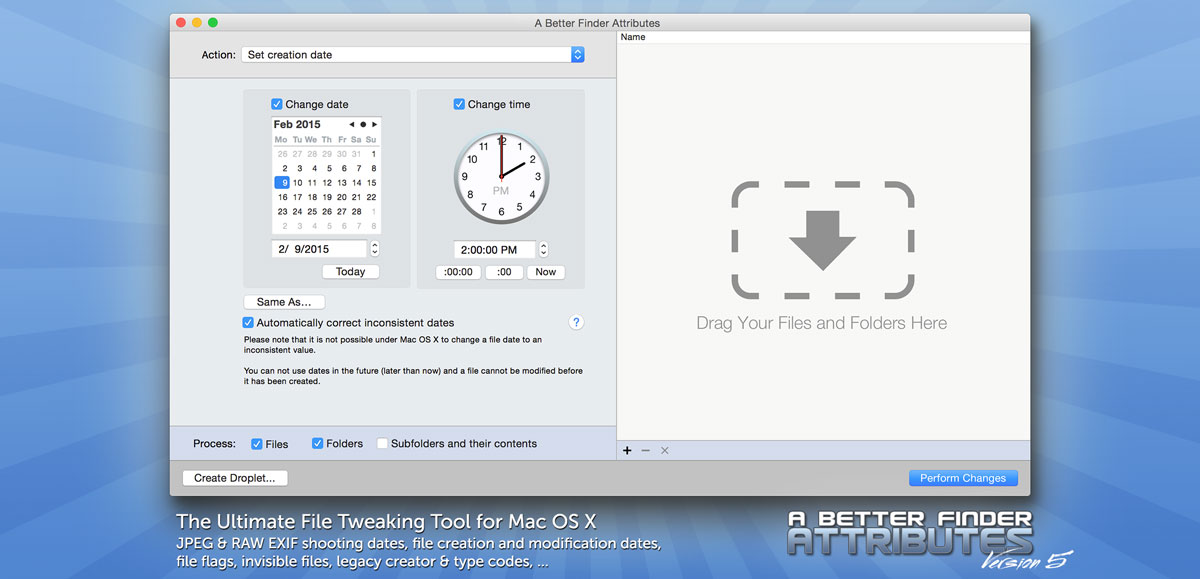
Task: Click the :00 seconds reset button
Action: click(504, 272)
